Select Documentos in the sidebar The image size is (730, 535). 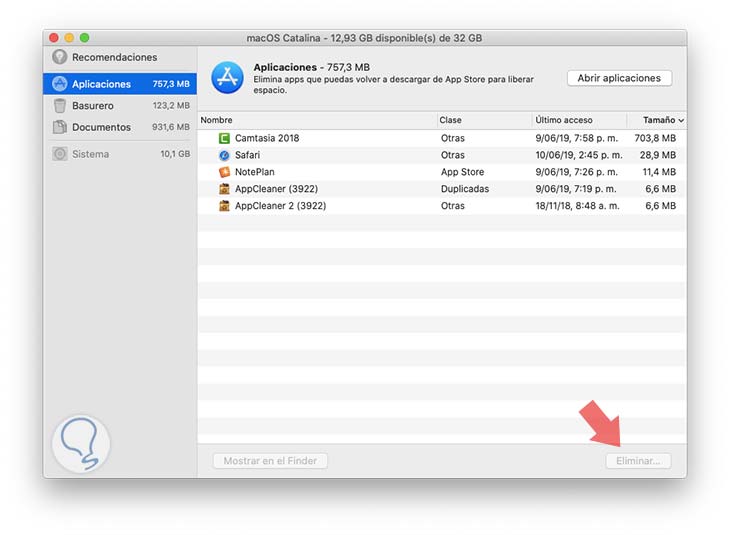120,127
